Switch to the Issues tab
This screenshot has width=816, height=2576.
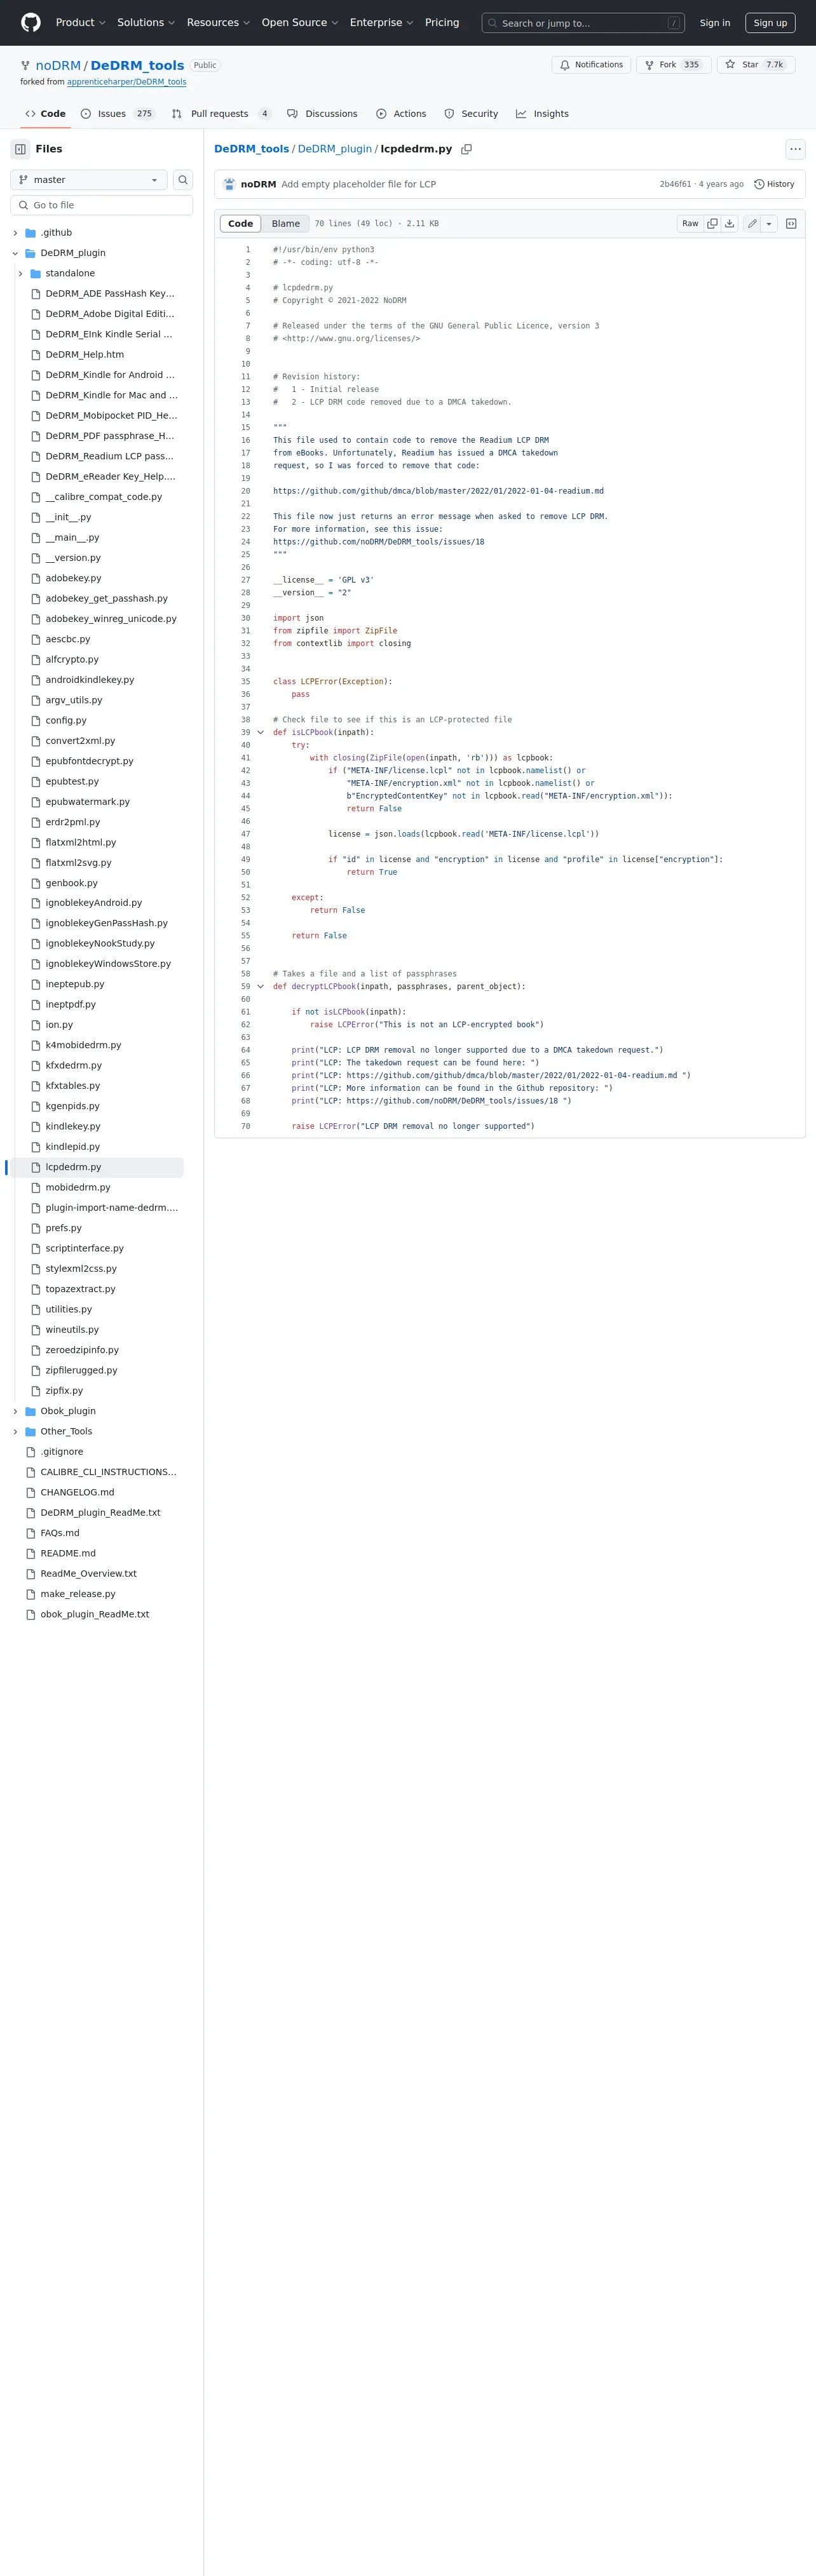point(118,114)
